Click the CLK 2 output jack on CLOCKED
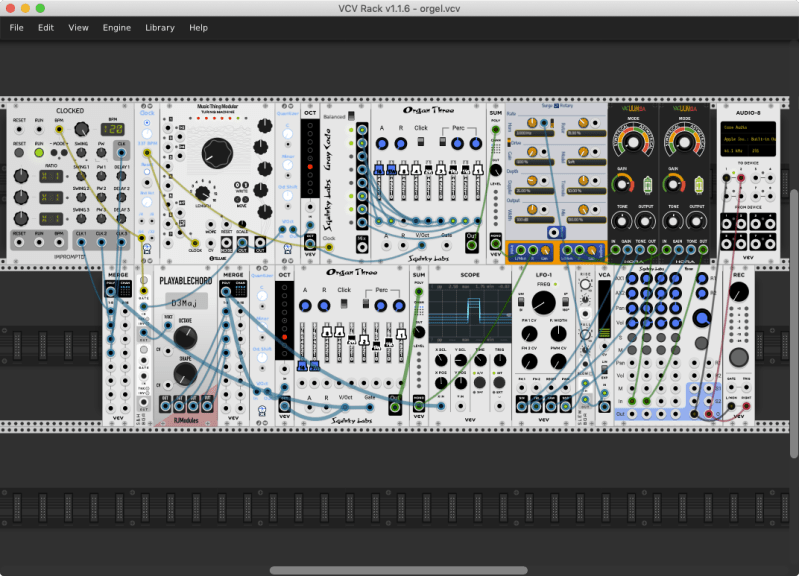This screenshot has height=576, width=799. 101,242
